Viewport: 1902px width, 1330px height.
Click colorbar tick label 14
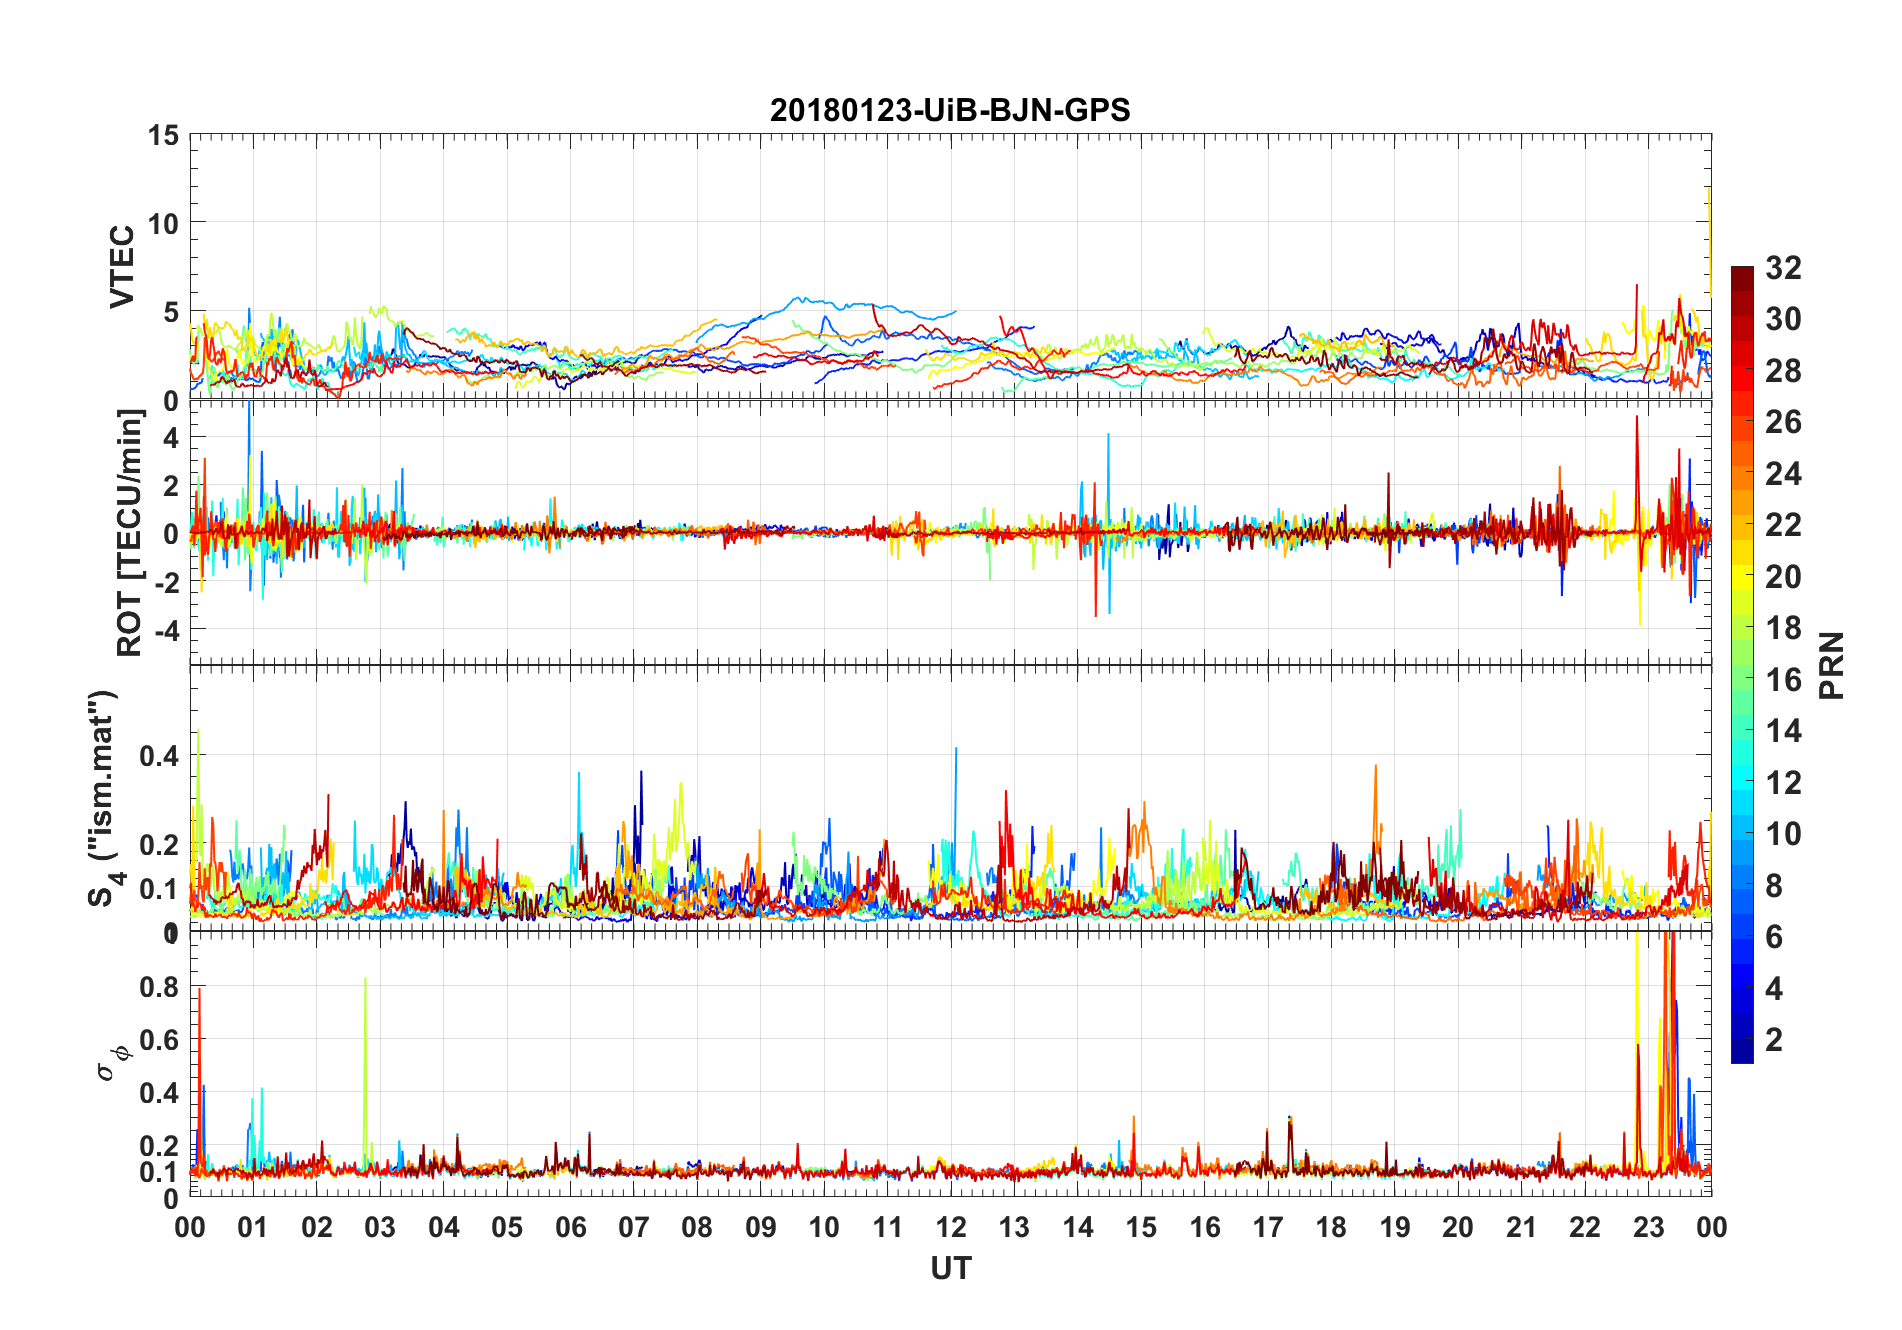pyautogui.click(x=1783, y=730)
